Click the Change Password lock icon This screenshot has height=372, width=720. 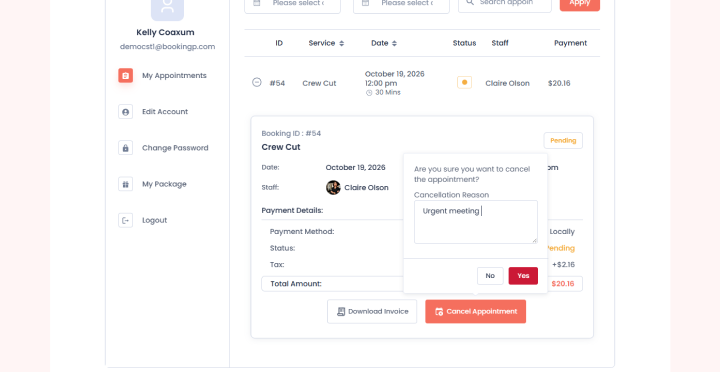[x=125, y=148]
